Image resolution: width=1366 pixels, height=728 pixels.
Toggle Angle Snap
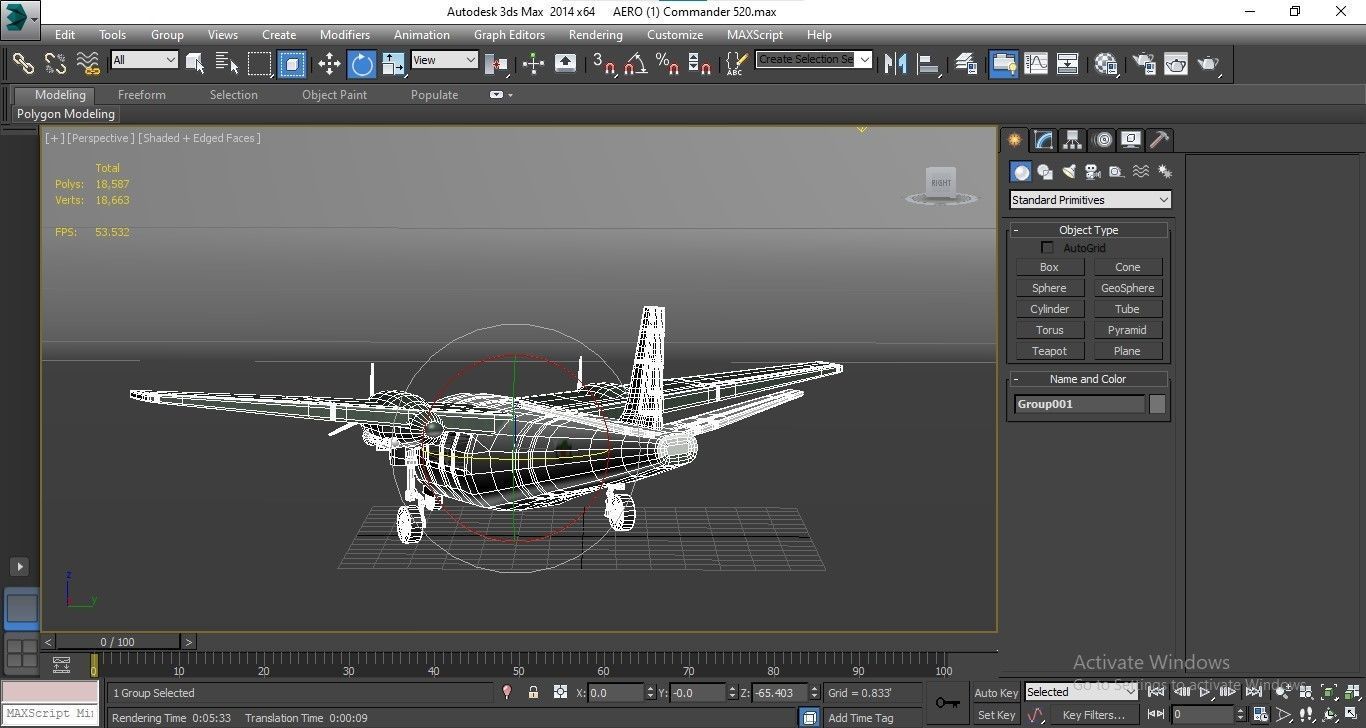point(635,64)
